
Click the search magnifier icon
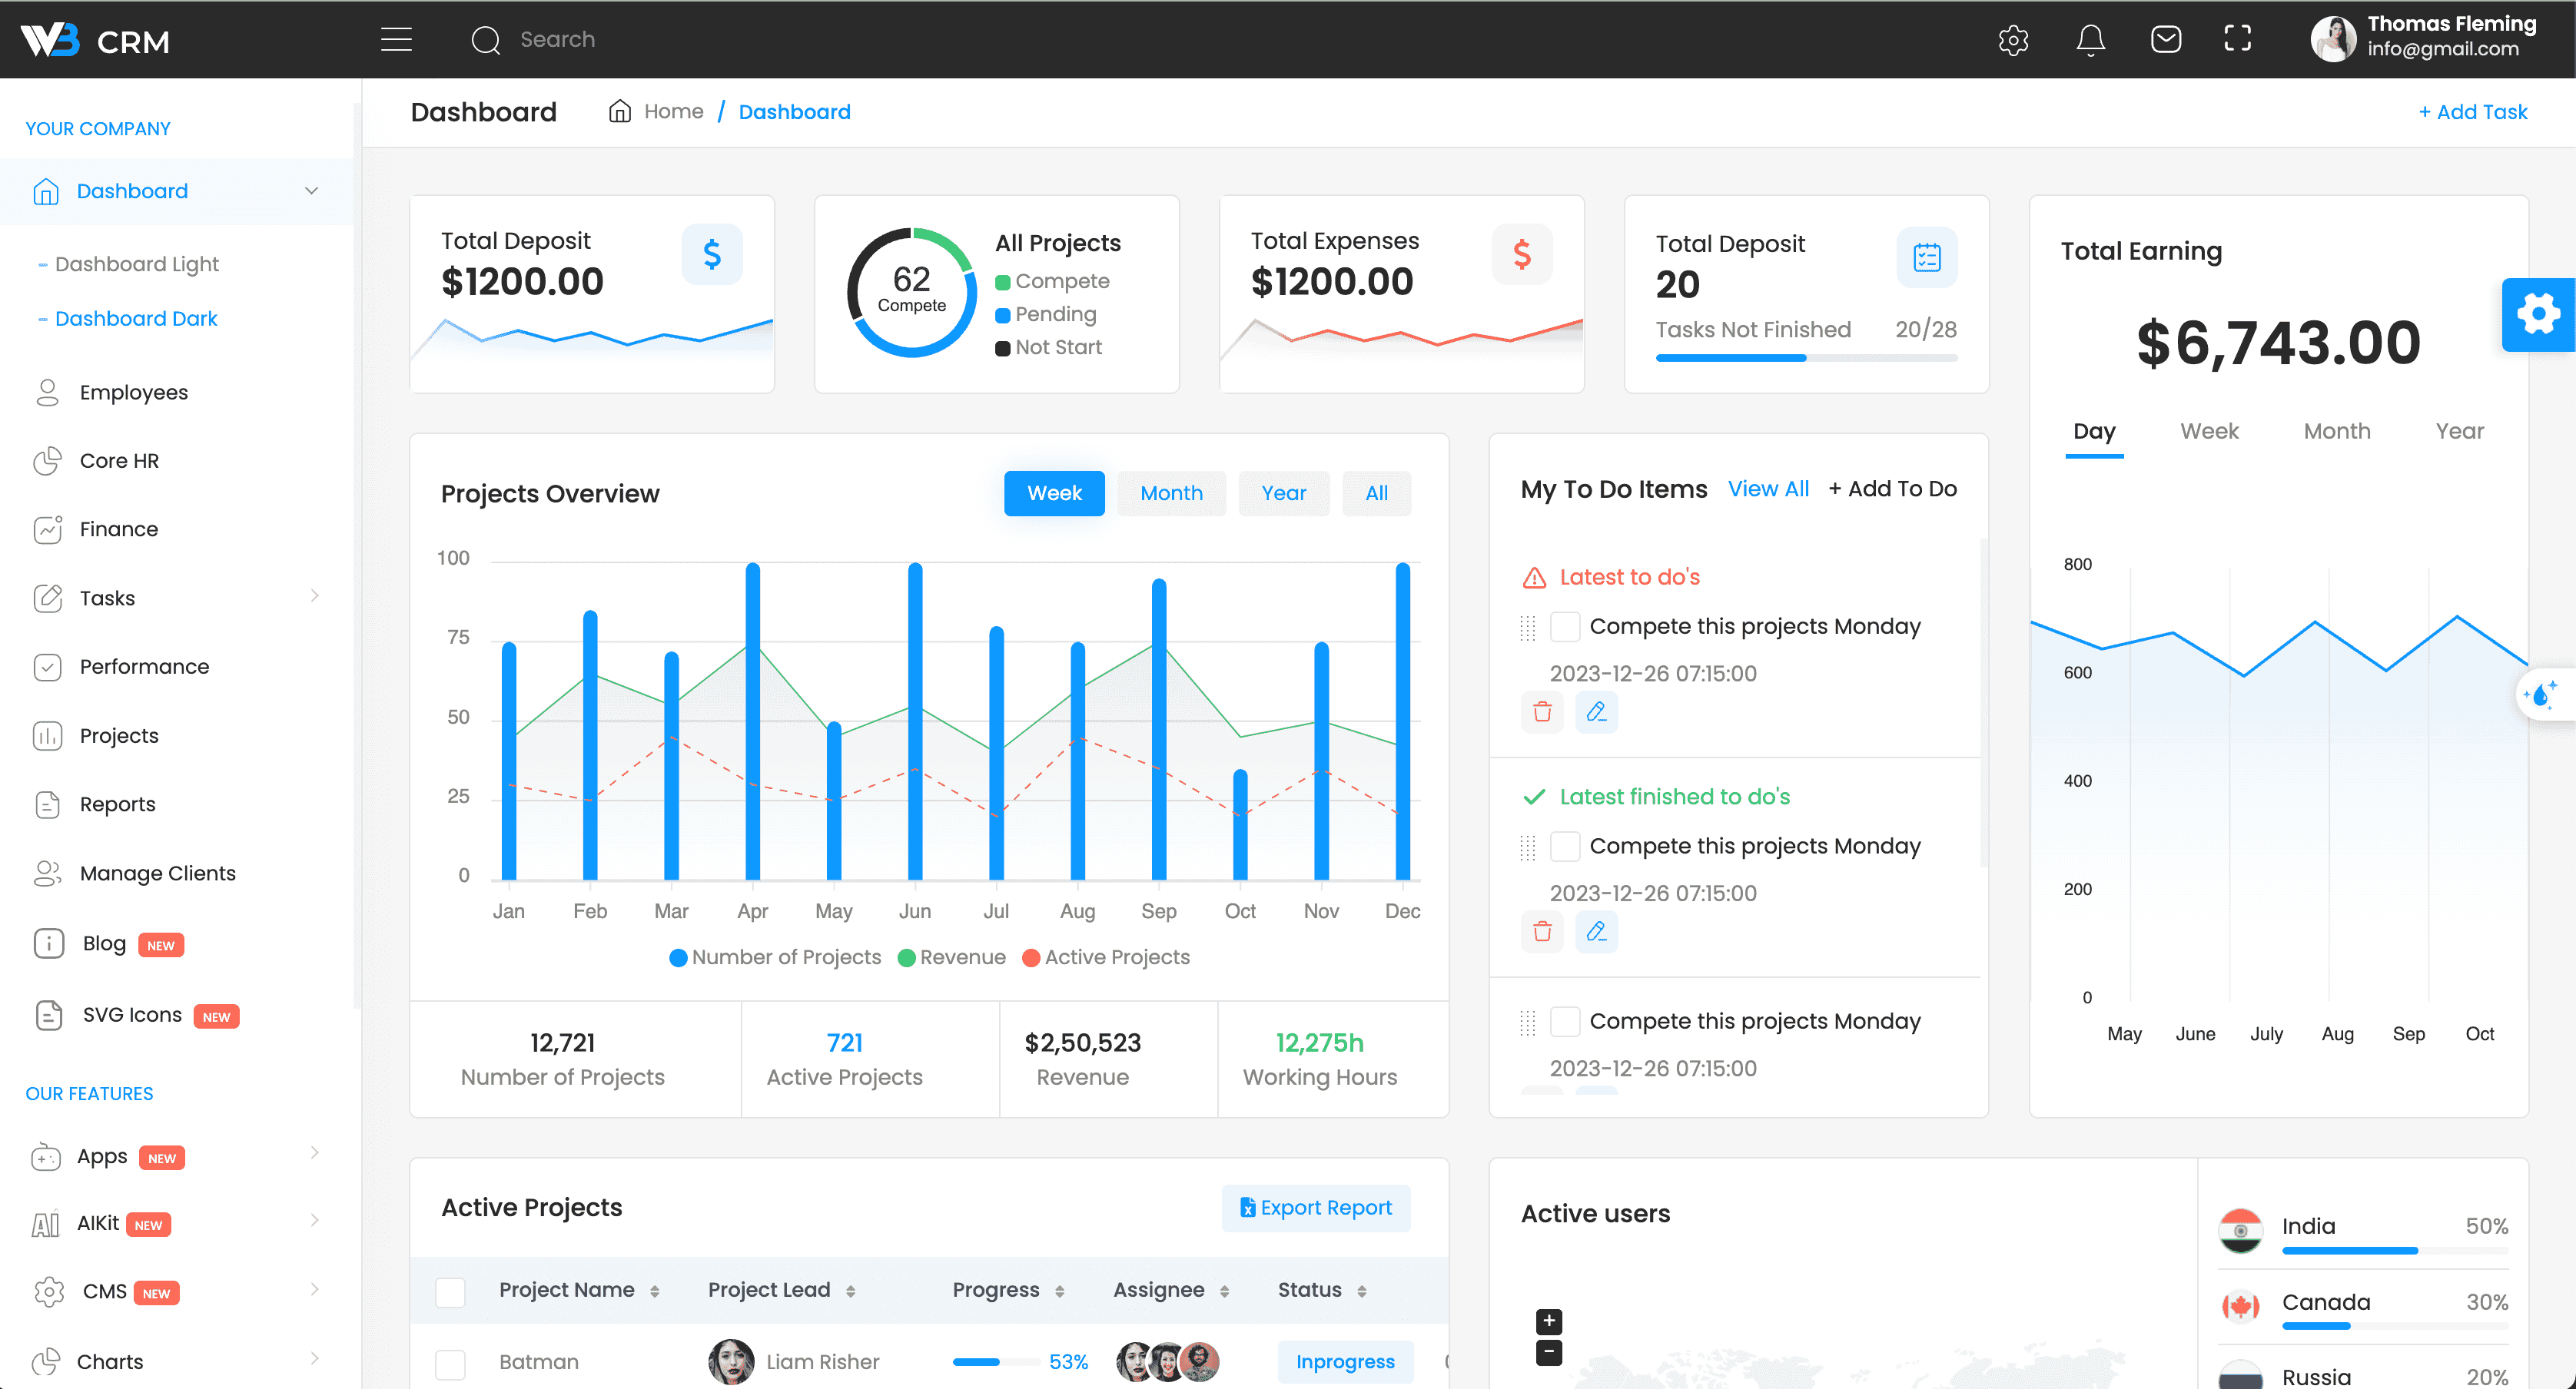coord(486,40)
